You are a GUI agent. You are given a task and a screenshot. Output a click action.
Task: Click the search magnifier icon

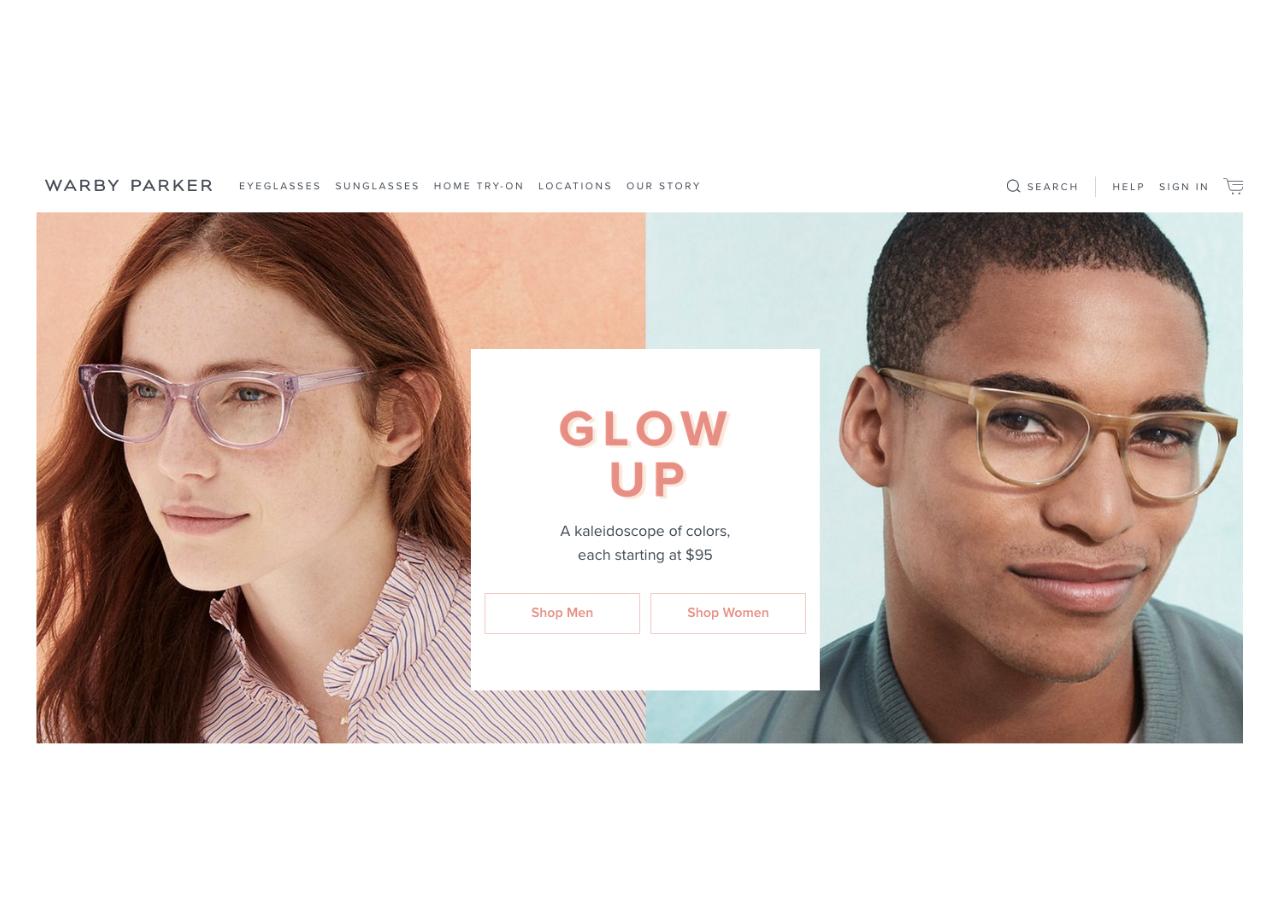point(1013,186)
